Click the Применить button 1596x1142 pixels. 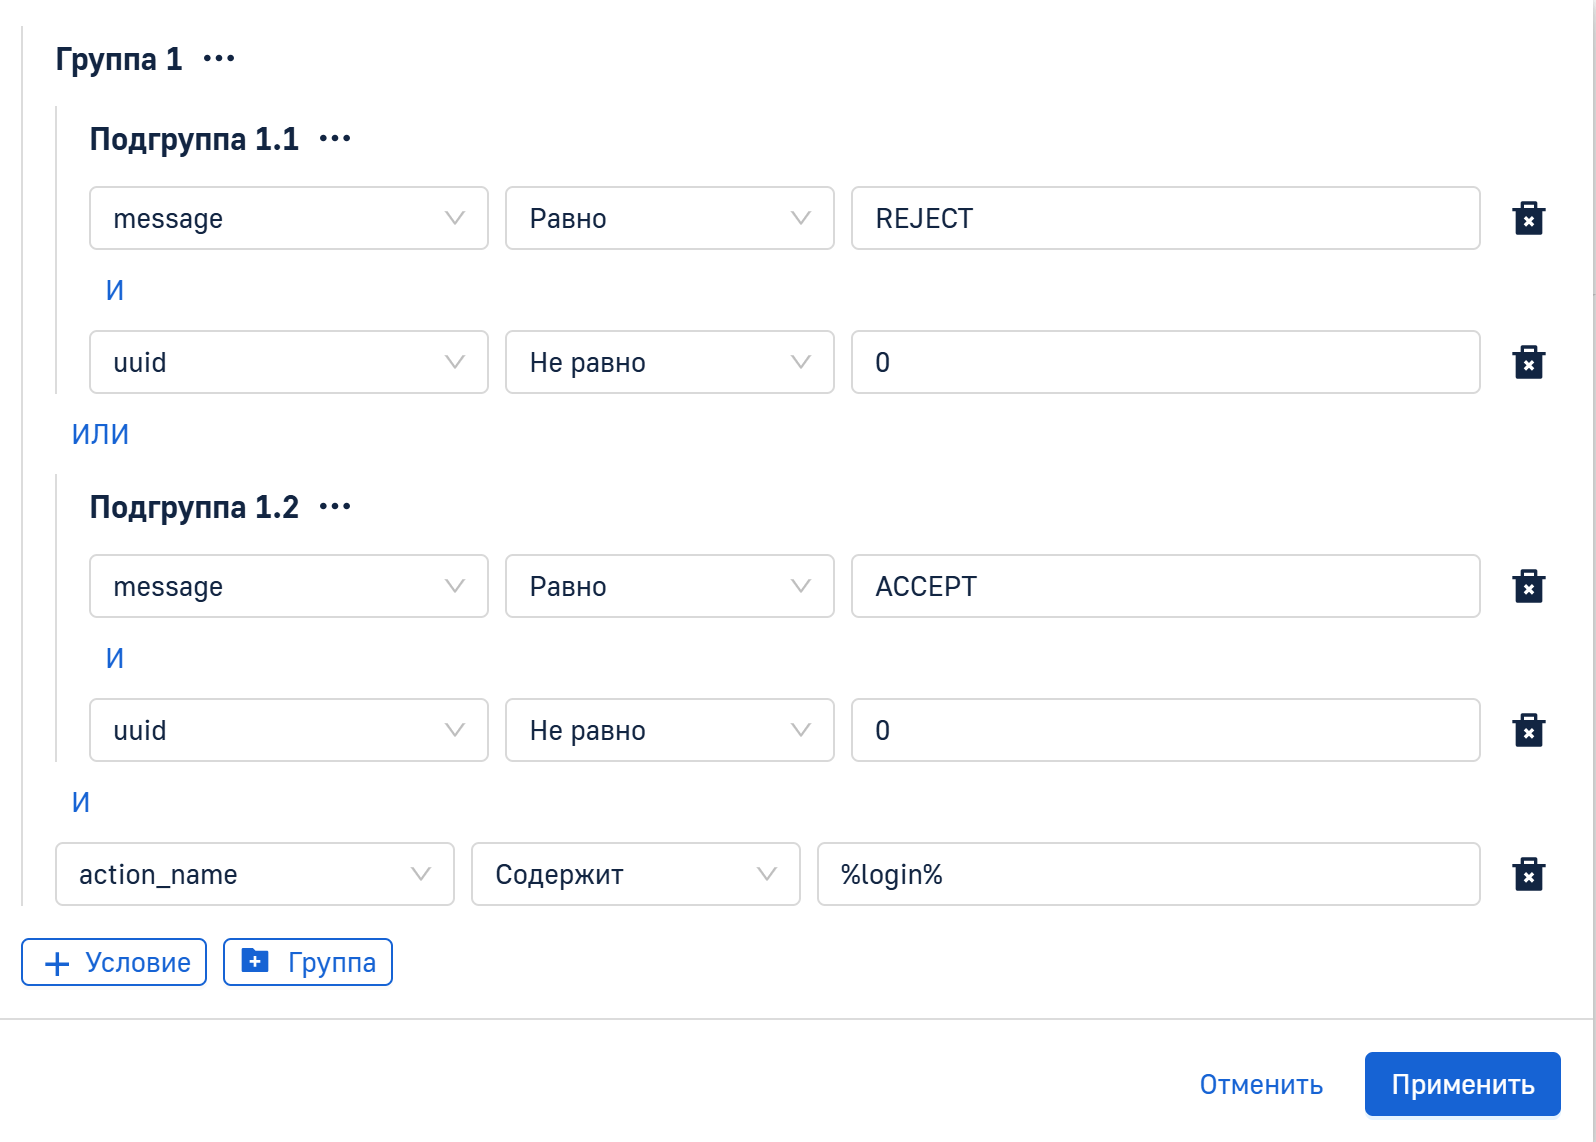(1462, 1084)
